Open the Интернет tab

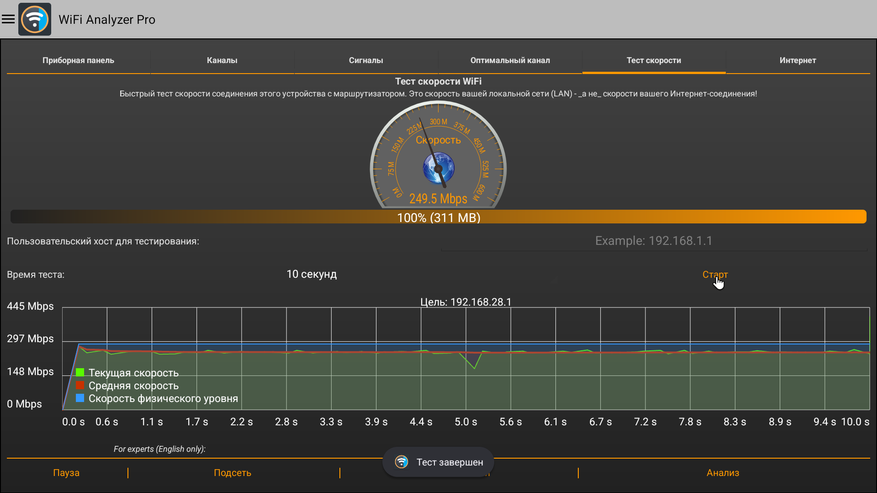798,60
